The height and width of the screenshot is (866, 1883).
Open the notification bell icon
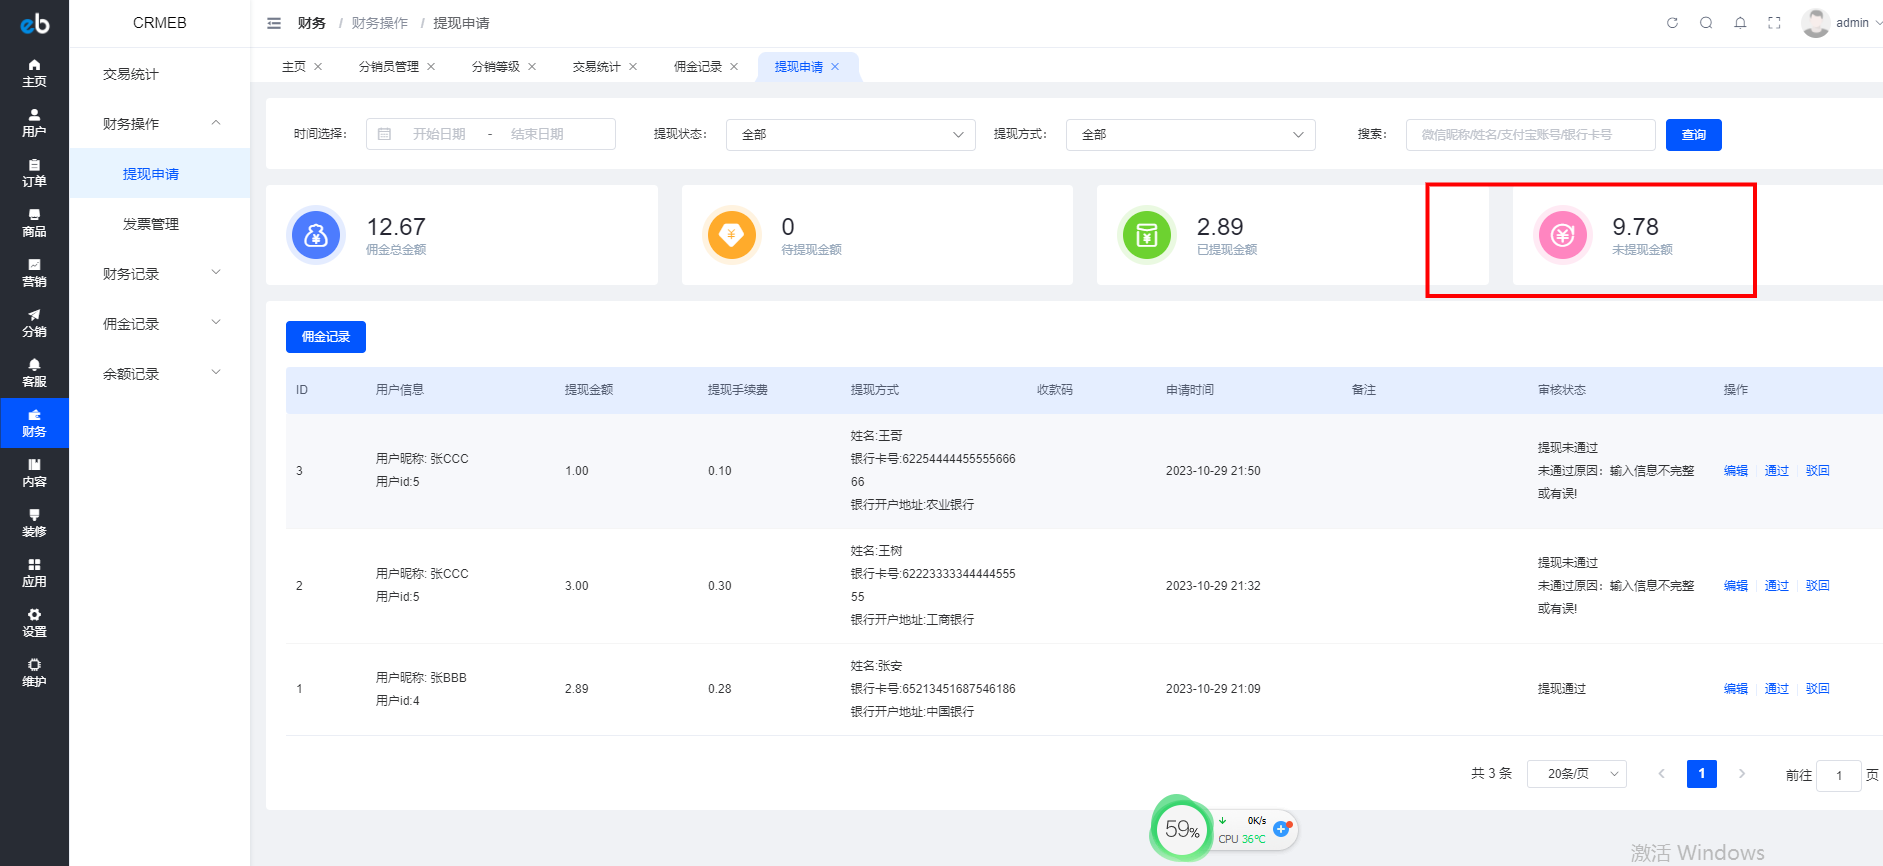click(1740, 23)
